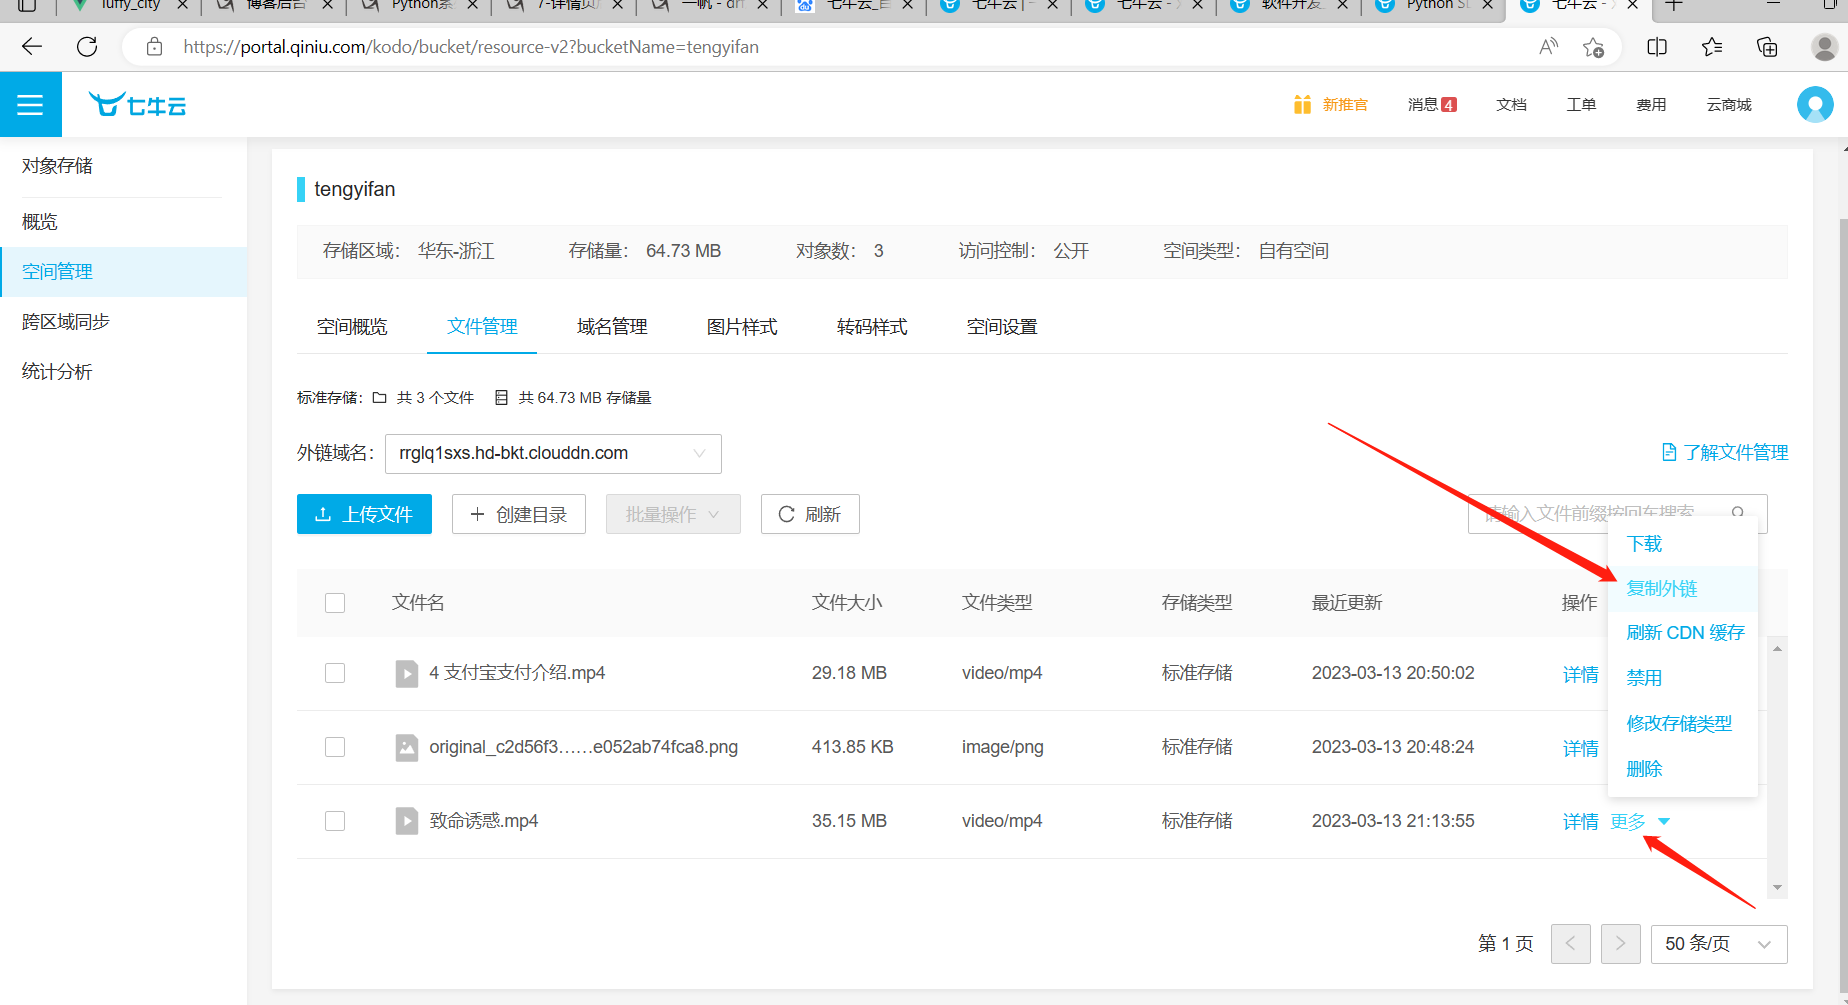Choose 禁用 from the more menu
Image resolution: width=1848 pixels, height=1005 pixels.
(1683, 678)
